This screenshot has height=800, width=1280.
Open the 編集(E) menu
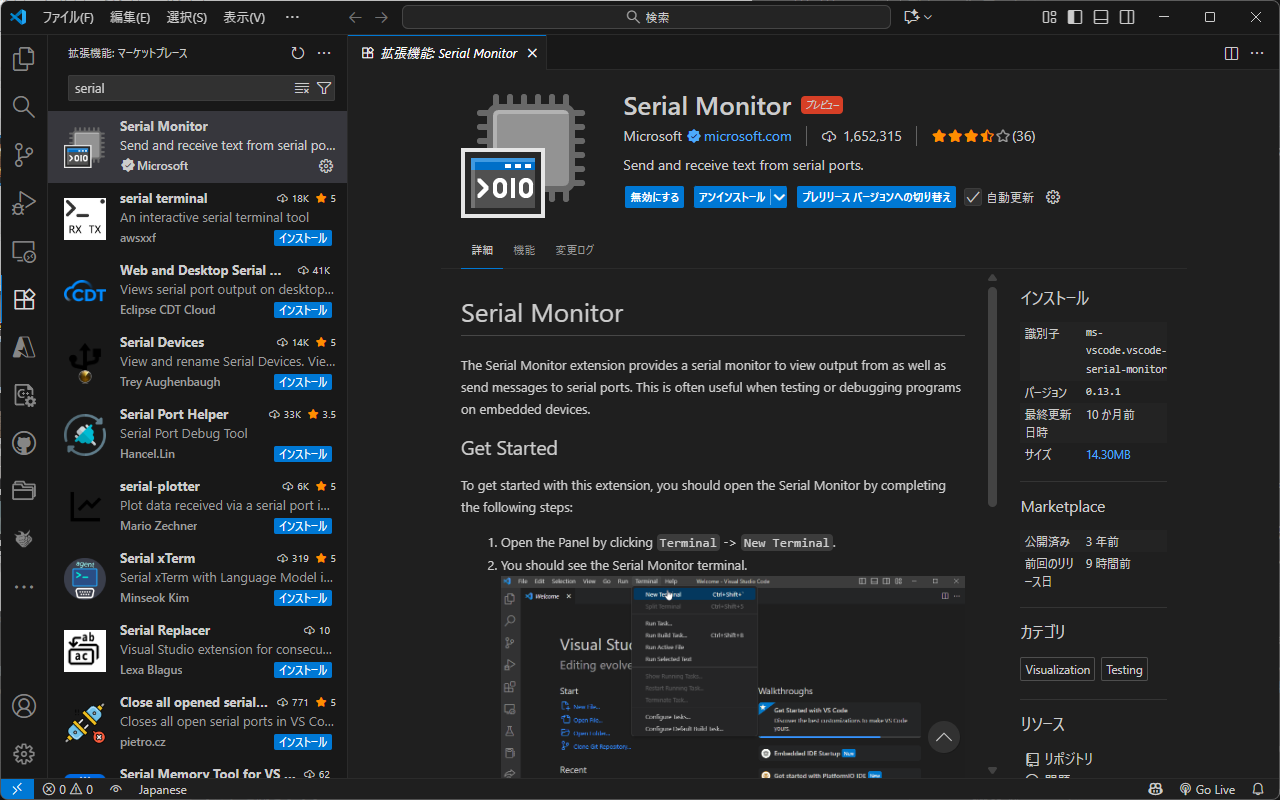coord(130,17)
